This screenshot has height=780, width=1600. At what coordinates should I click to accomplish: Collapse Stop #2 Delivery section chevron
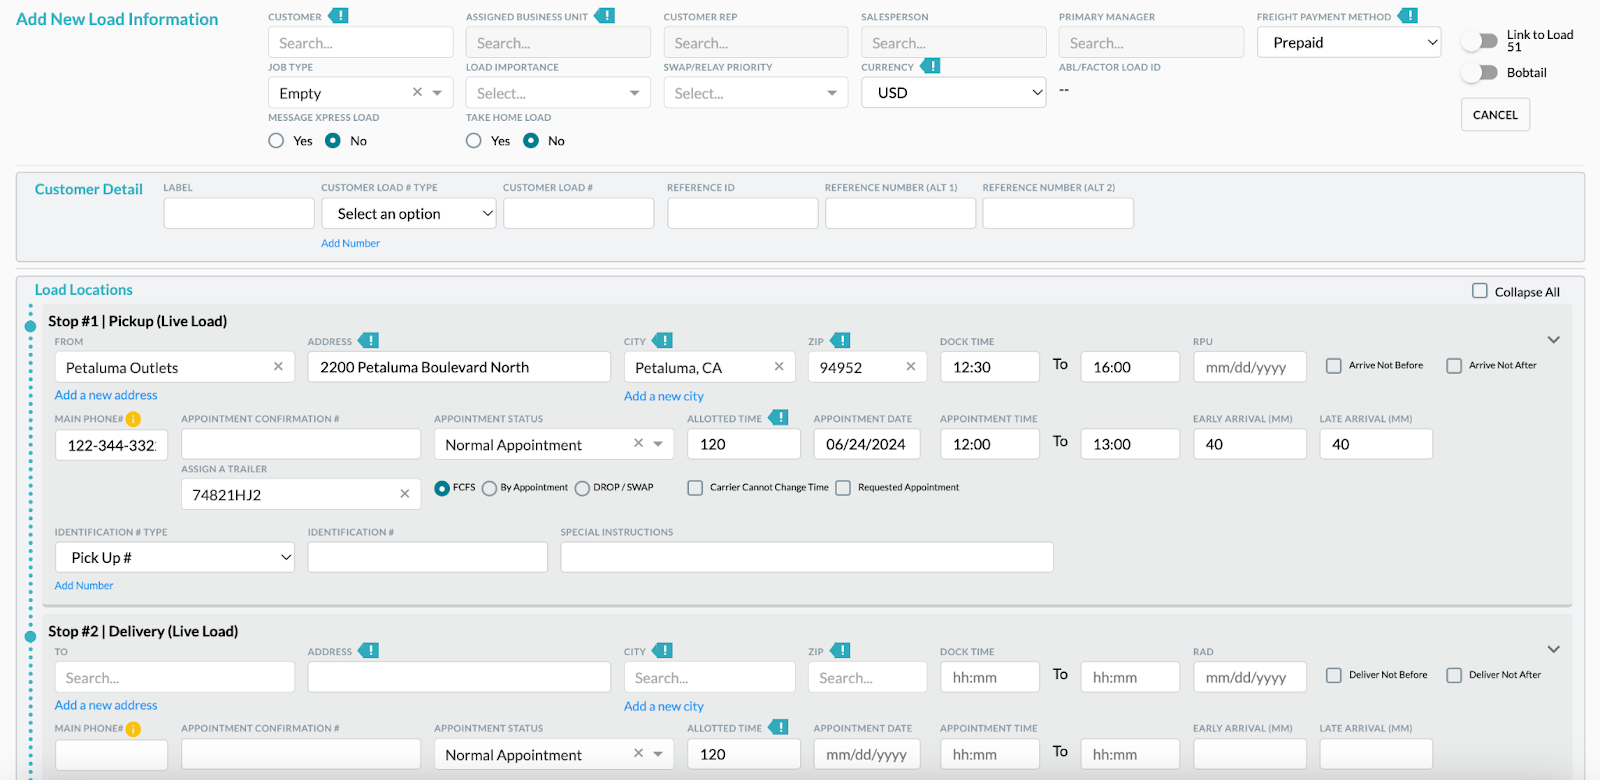(x=1553, y=650)
